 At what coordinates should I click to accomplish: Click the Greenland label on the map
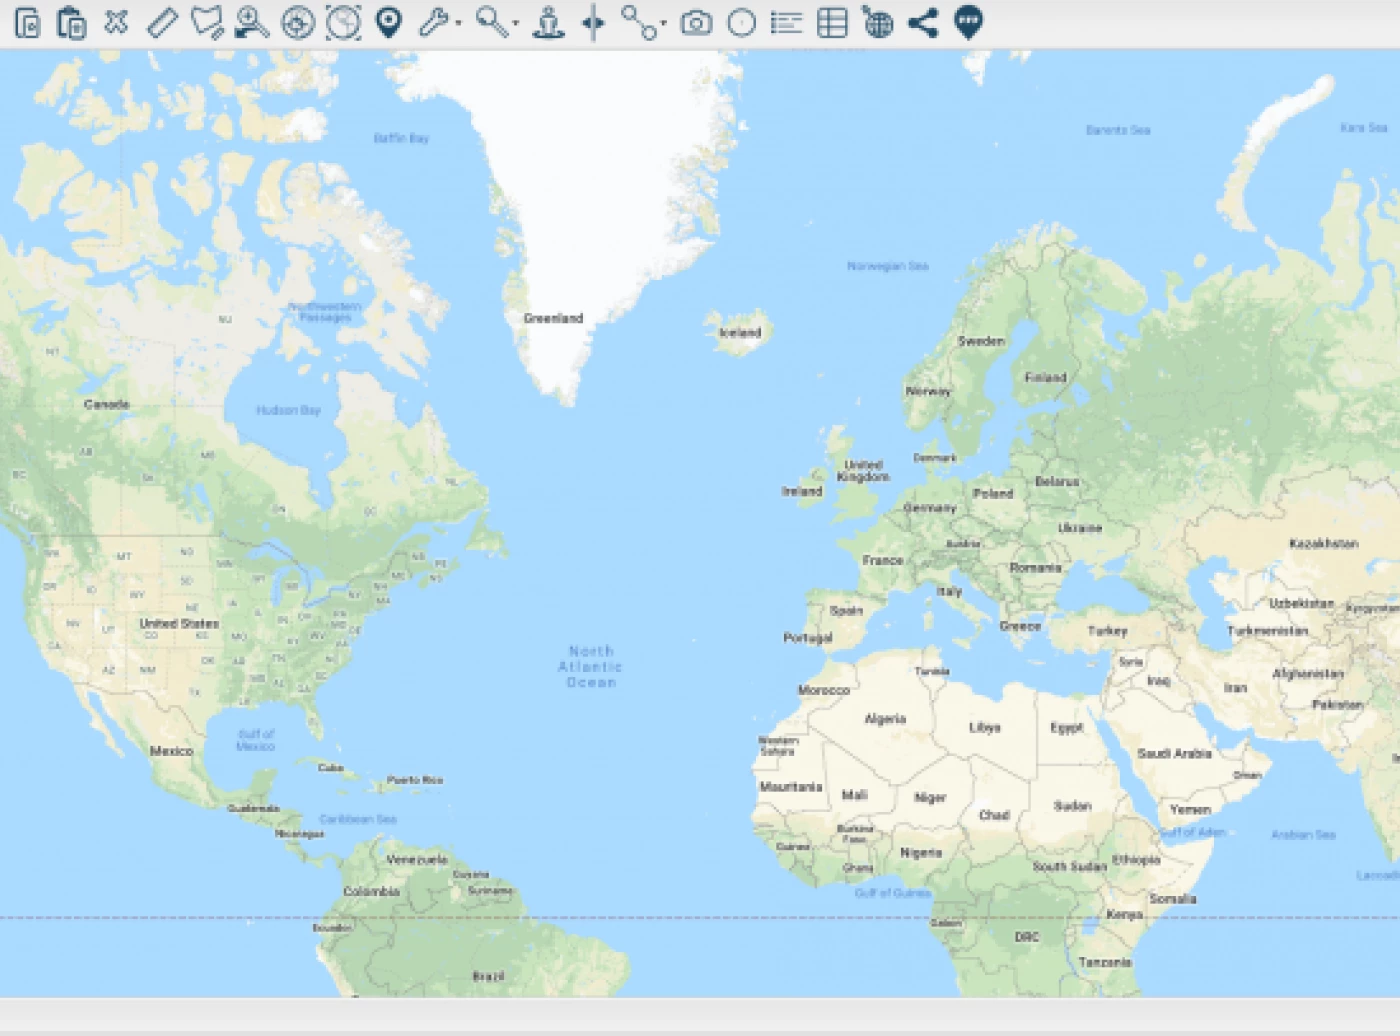553,318
